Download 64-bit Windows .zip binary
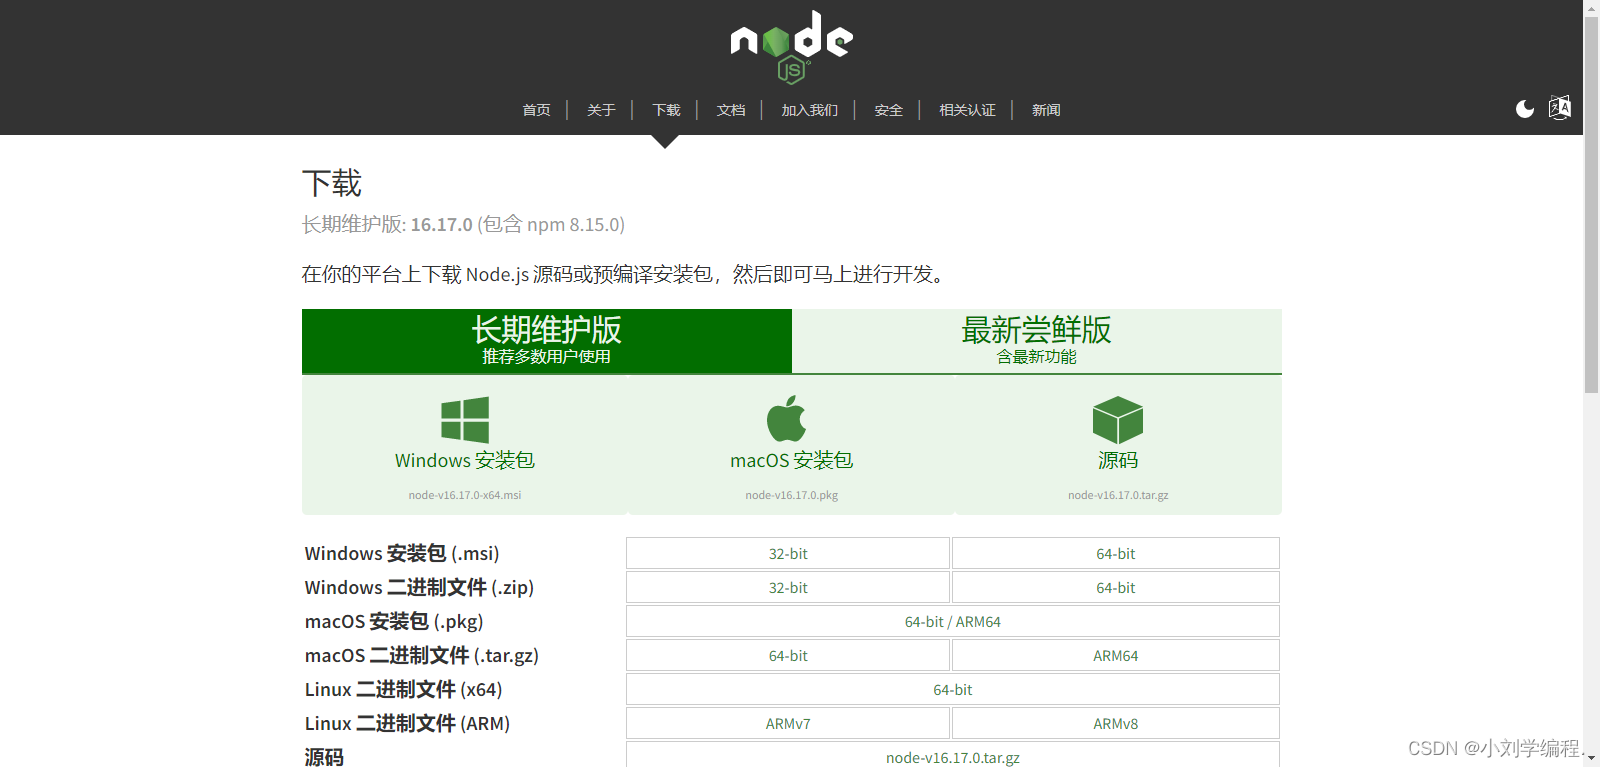This screenshot has height=767, width=1600. point(1116,587)
